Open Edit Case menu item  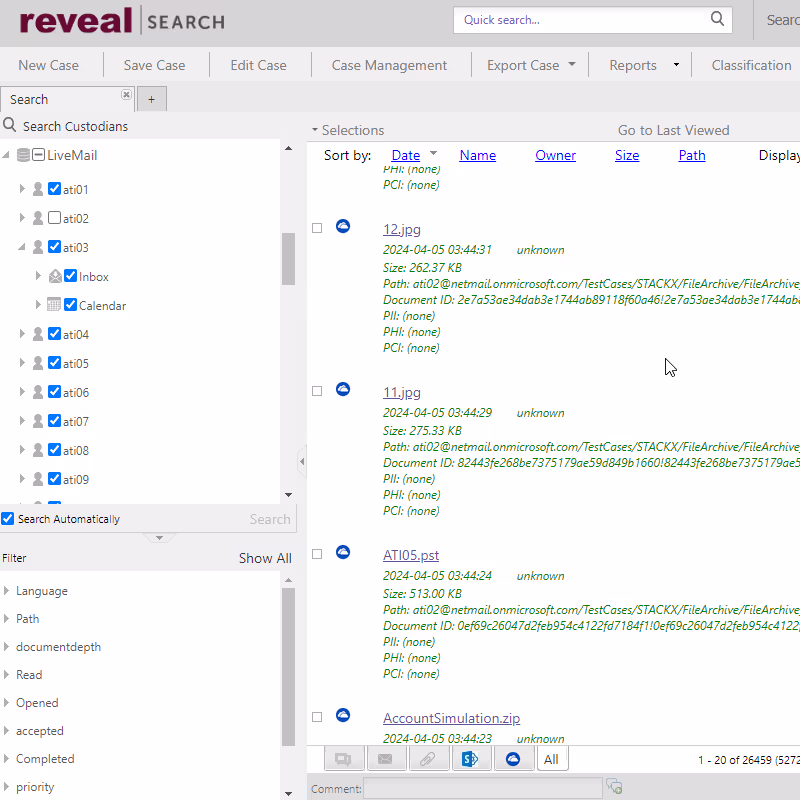pos(259,65)
